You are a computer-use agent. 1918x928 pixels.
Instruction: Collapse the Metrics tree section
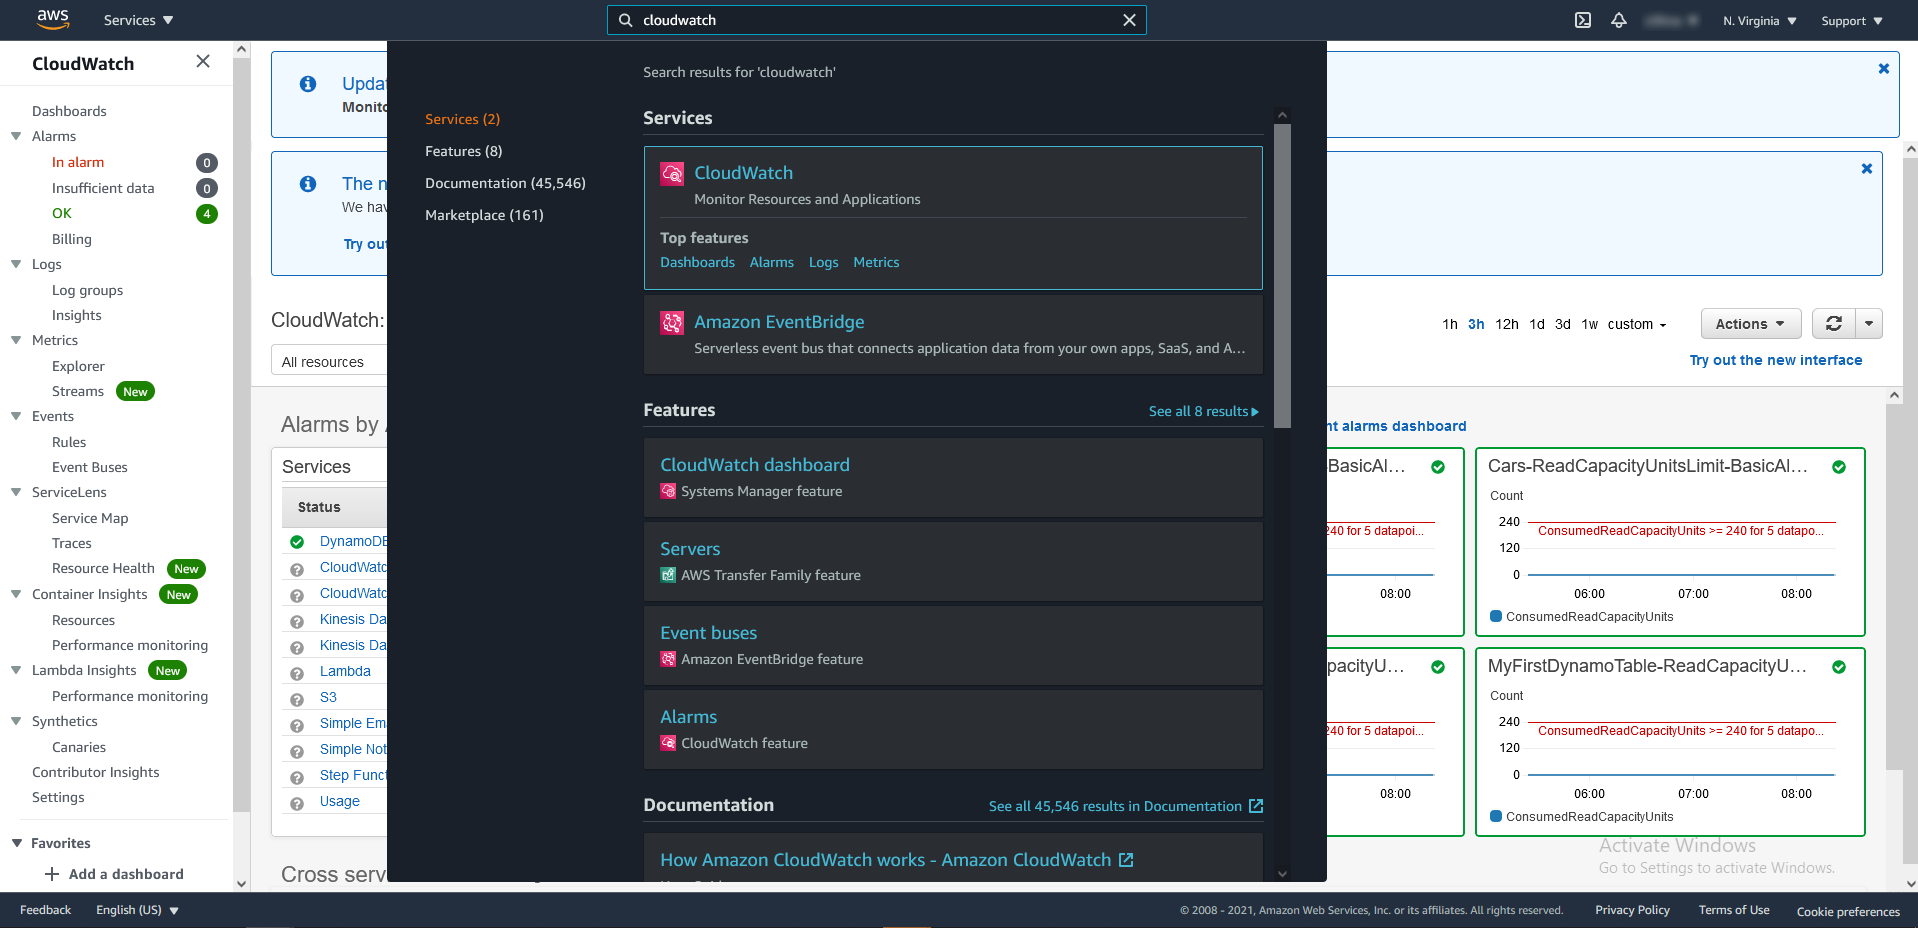(x=16, y=340)
